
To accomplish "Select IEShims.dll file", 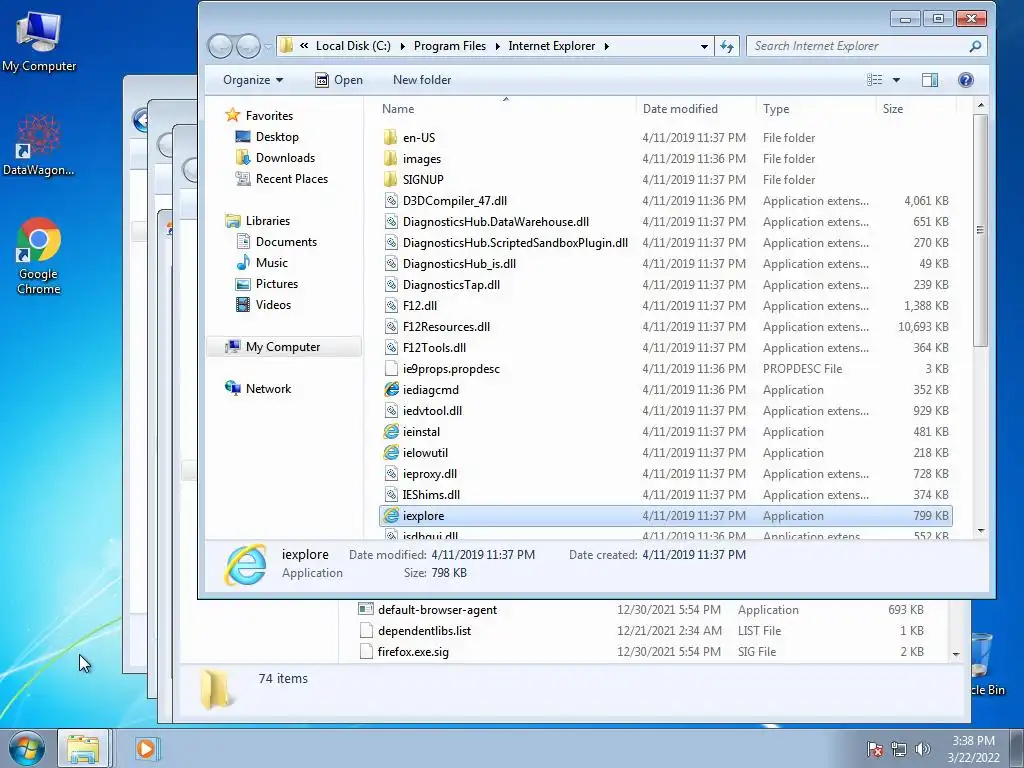I will click(431, 494).
